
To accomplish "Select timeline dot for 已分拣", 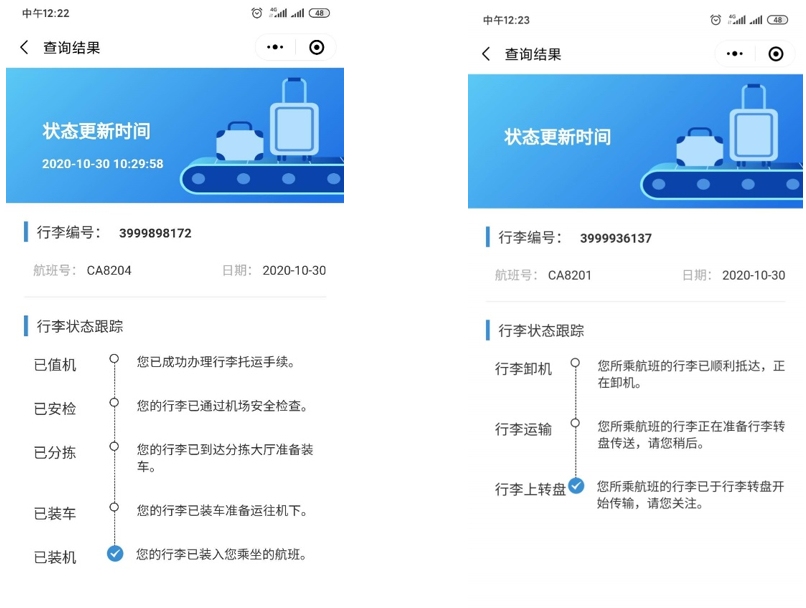I will (x=114, y=446).
